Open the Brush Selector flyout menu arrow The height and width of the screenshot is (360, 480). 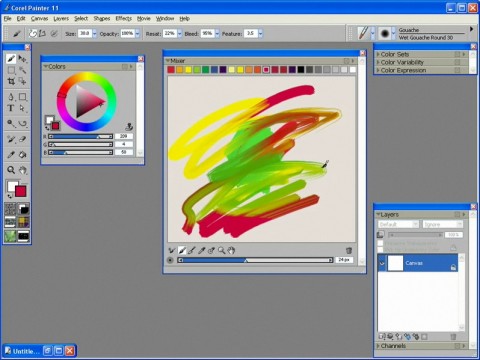pos(471,29)
